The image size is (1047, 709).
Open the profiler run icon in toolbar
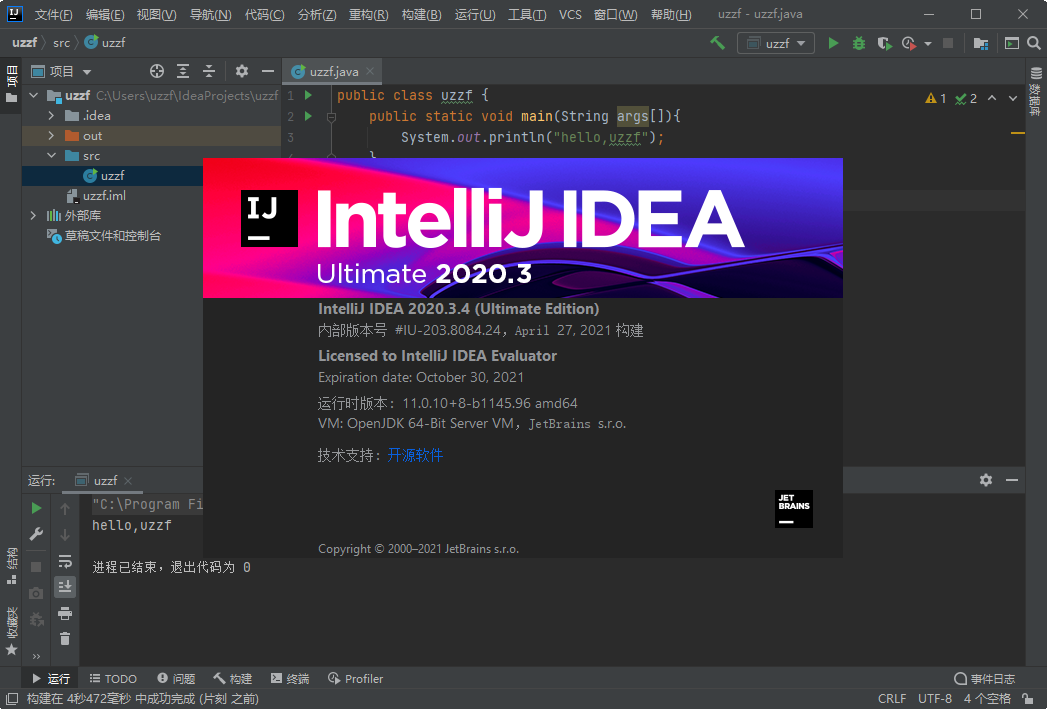click(908, 43)
